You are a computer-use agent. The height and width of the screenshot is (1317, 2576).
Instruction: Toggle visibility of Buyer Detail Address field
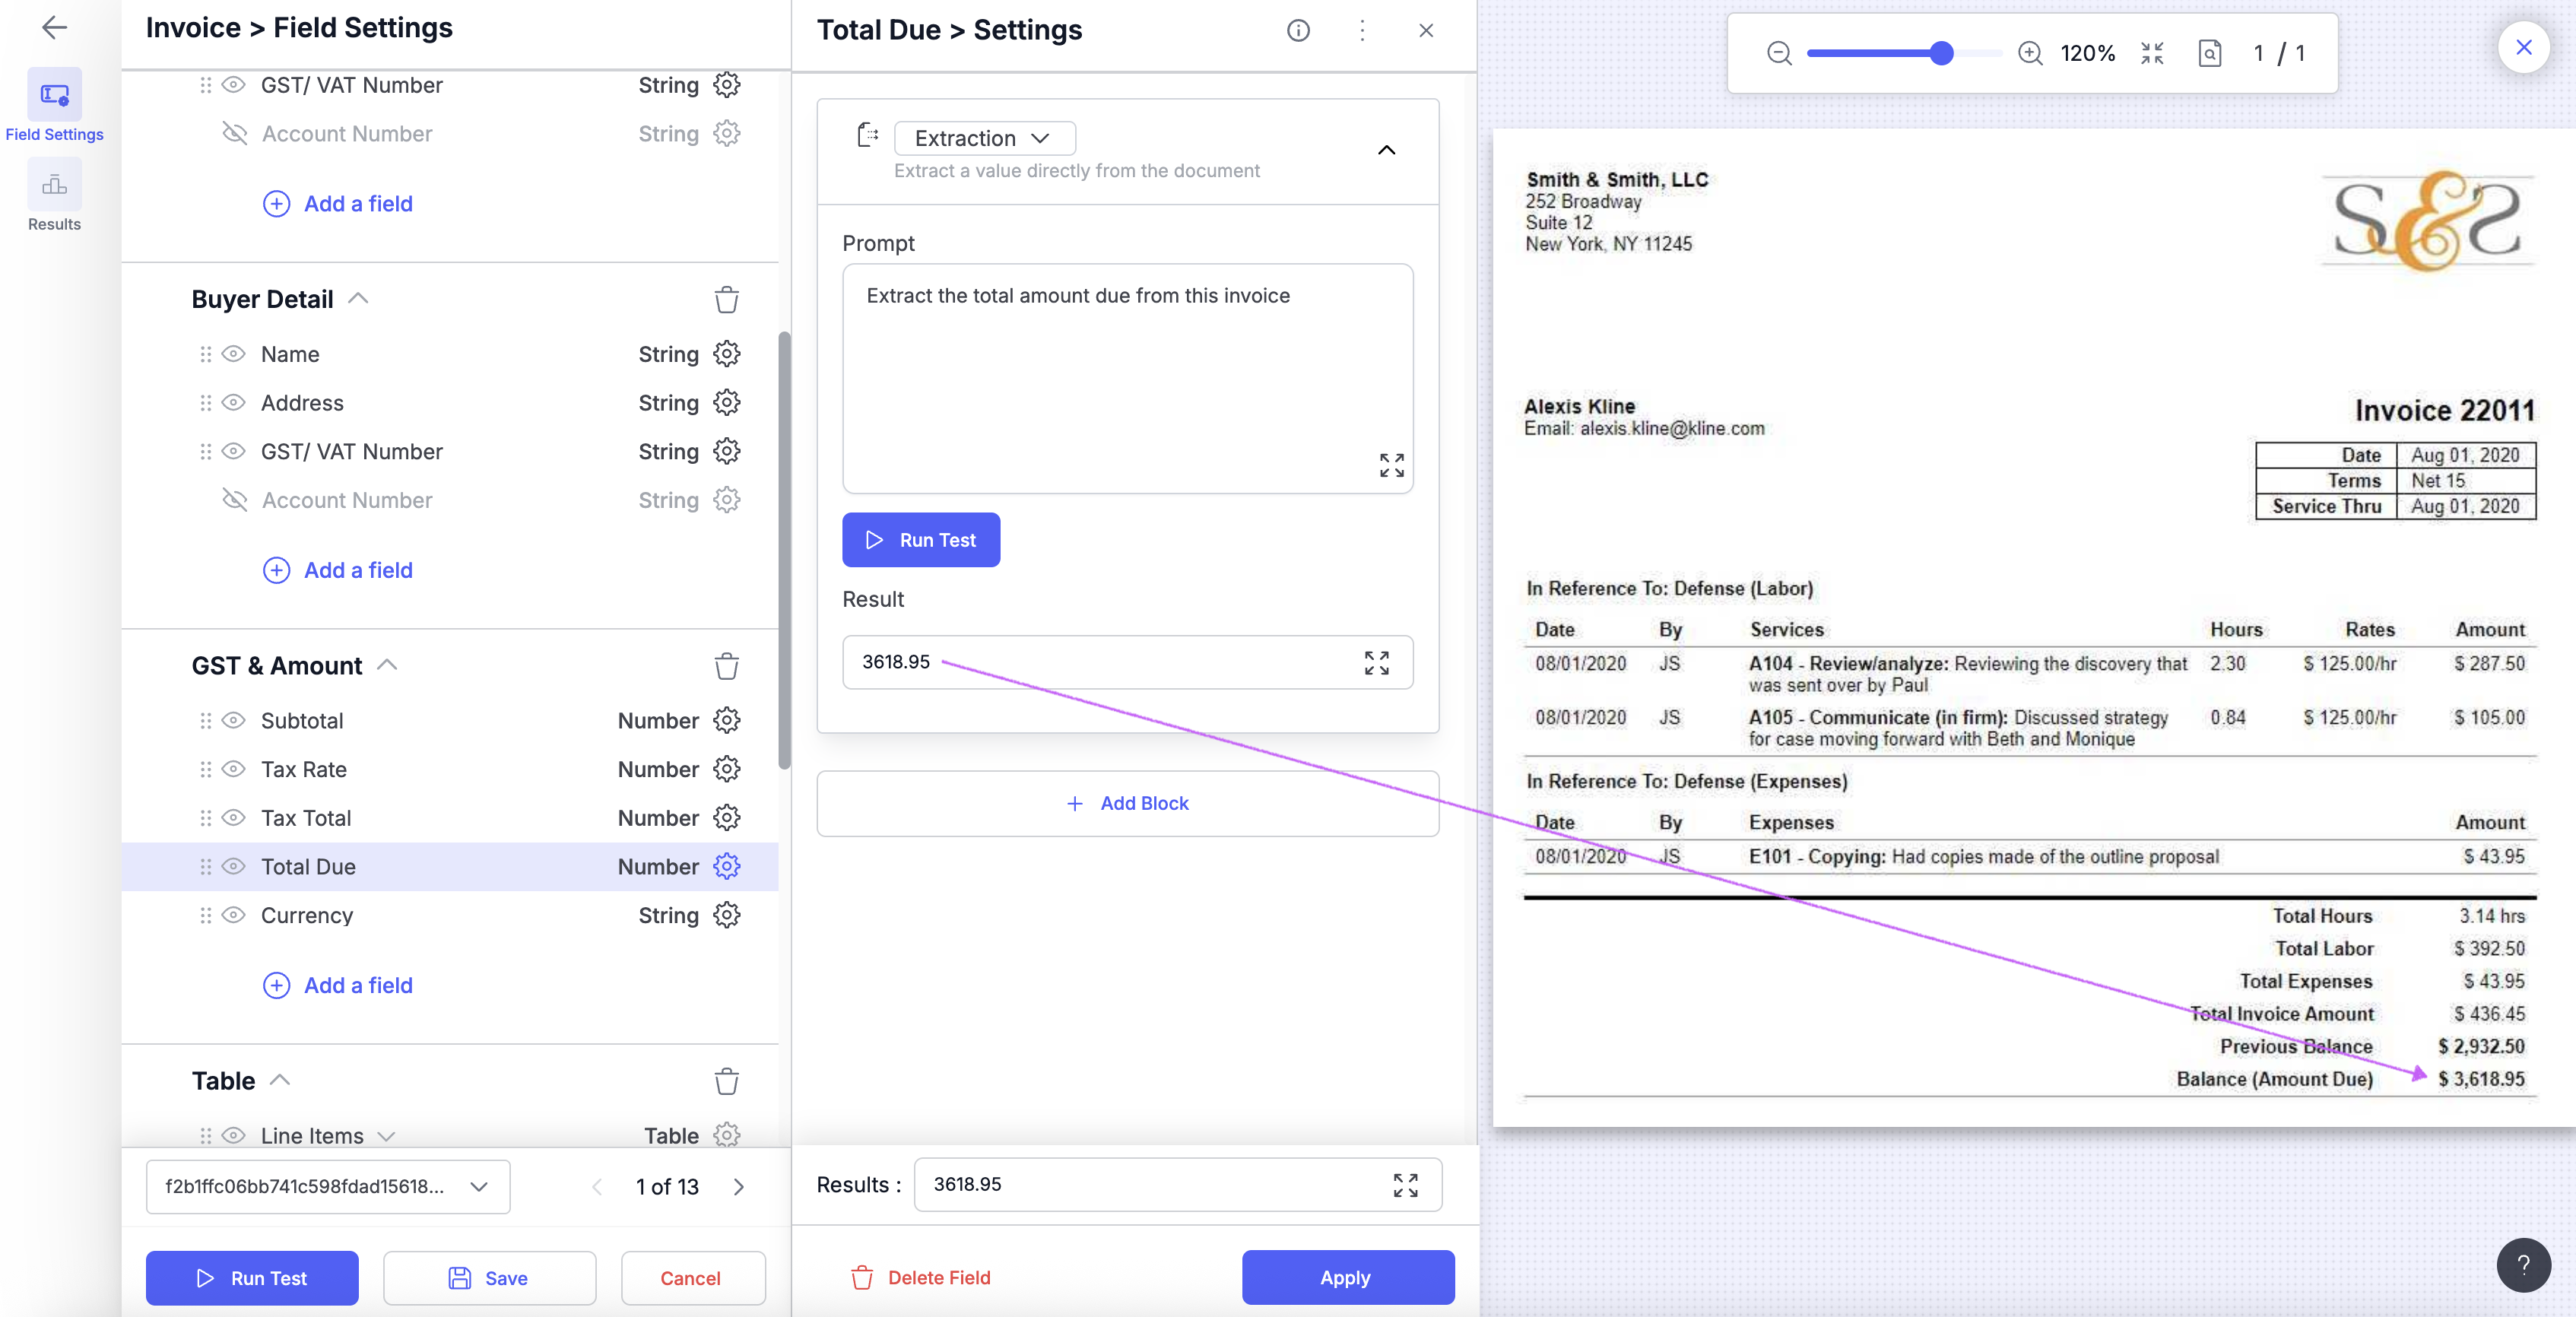click(233, 403)
